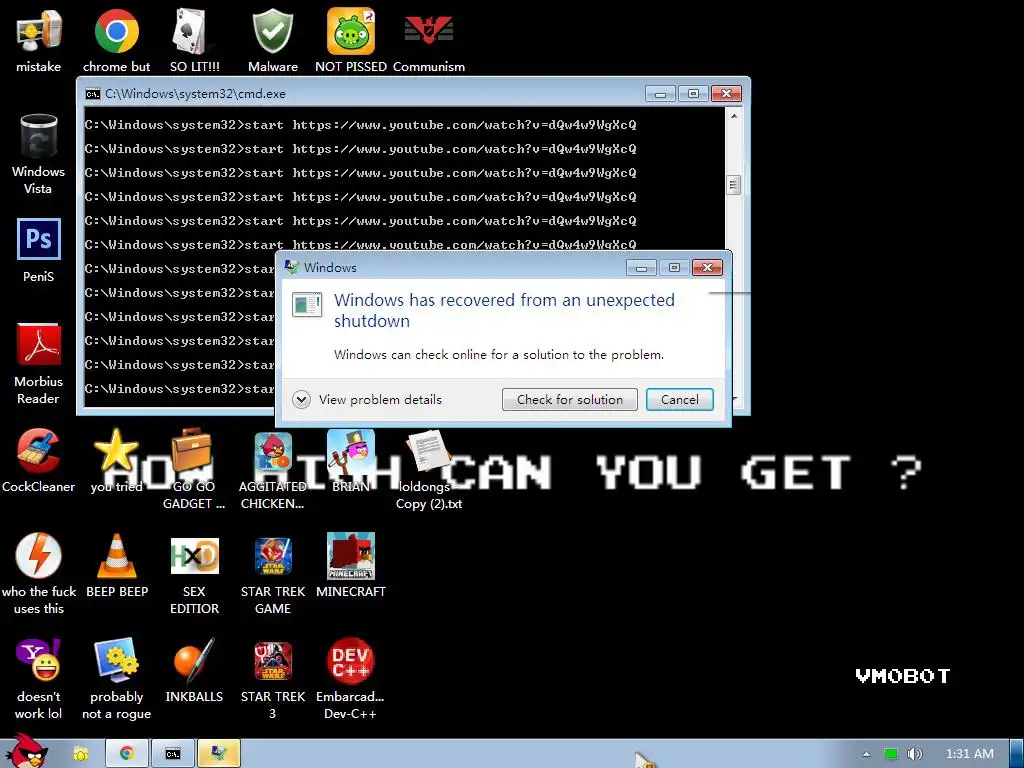The width and height of the screenshot is (1024, 768).
Task: Launch the 'INKBALLS' icon
Action: (x=194, y=671)
